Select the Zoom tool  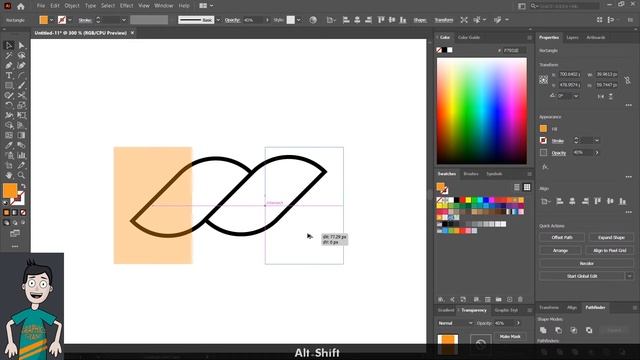point(21,176)
